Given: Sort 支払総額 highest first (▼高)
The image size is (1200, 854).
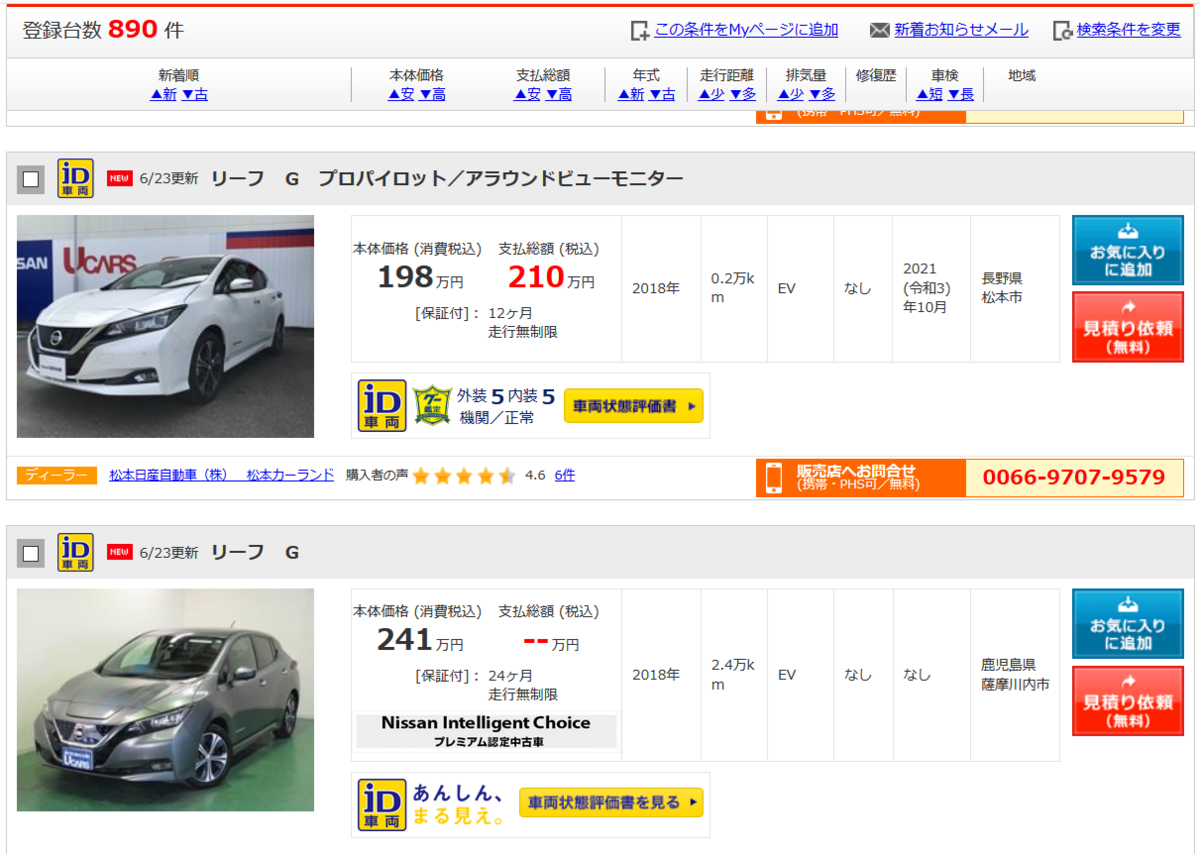Looking at the screenshot, I should [559, 94].
